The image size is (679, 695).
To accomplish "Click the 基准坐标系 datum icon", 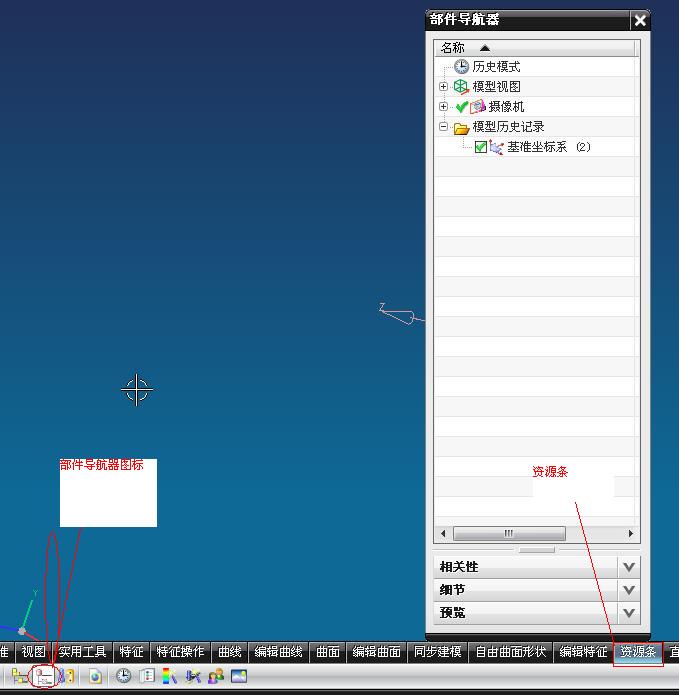I will click(x=496, y=147).
